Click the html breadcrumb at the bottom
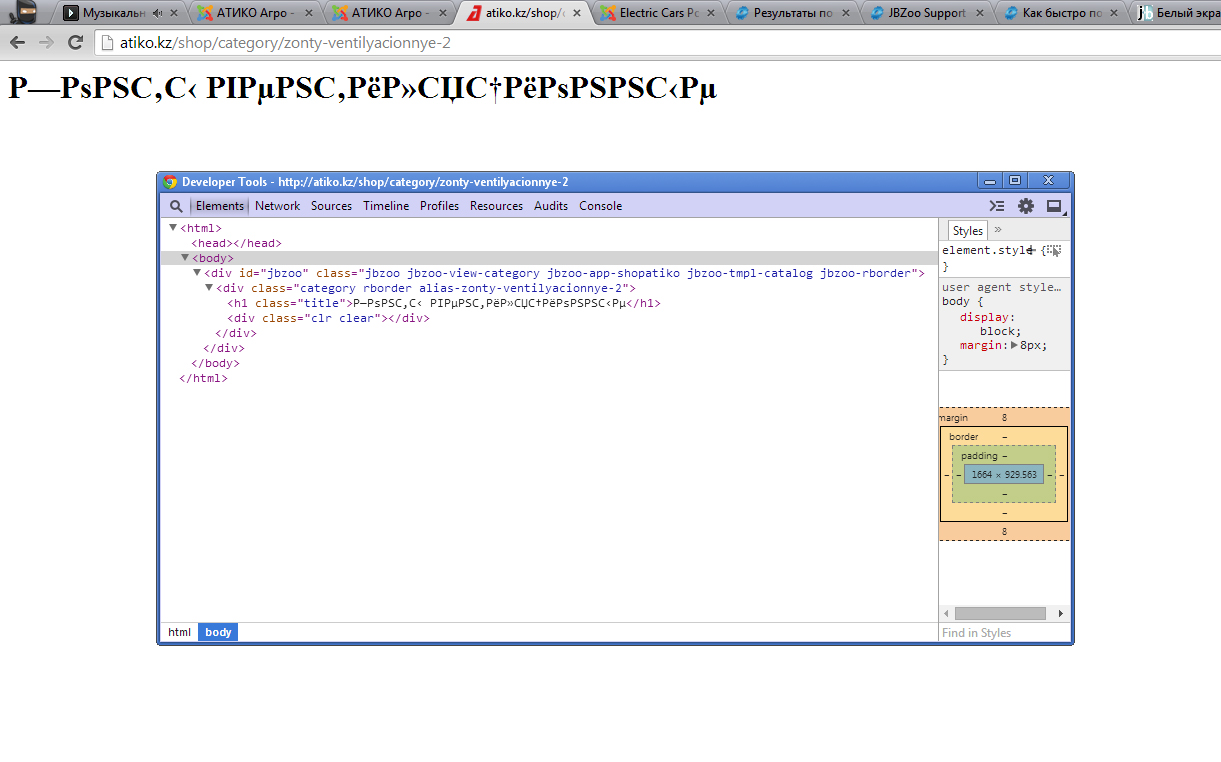Viewport: 1221px width, 762px height. (179, 632)
